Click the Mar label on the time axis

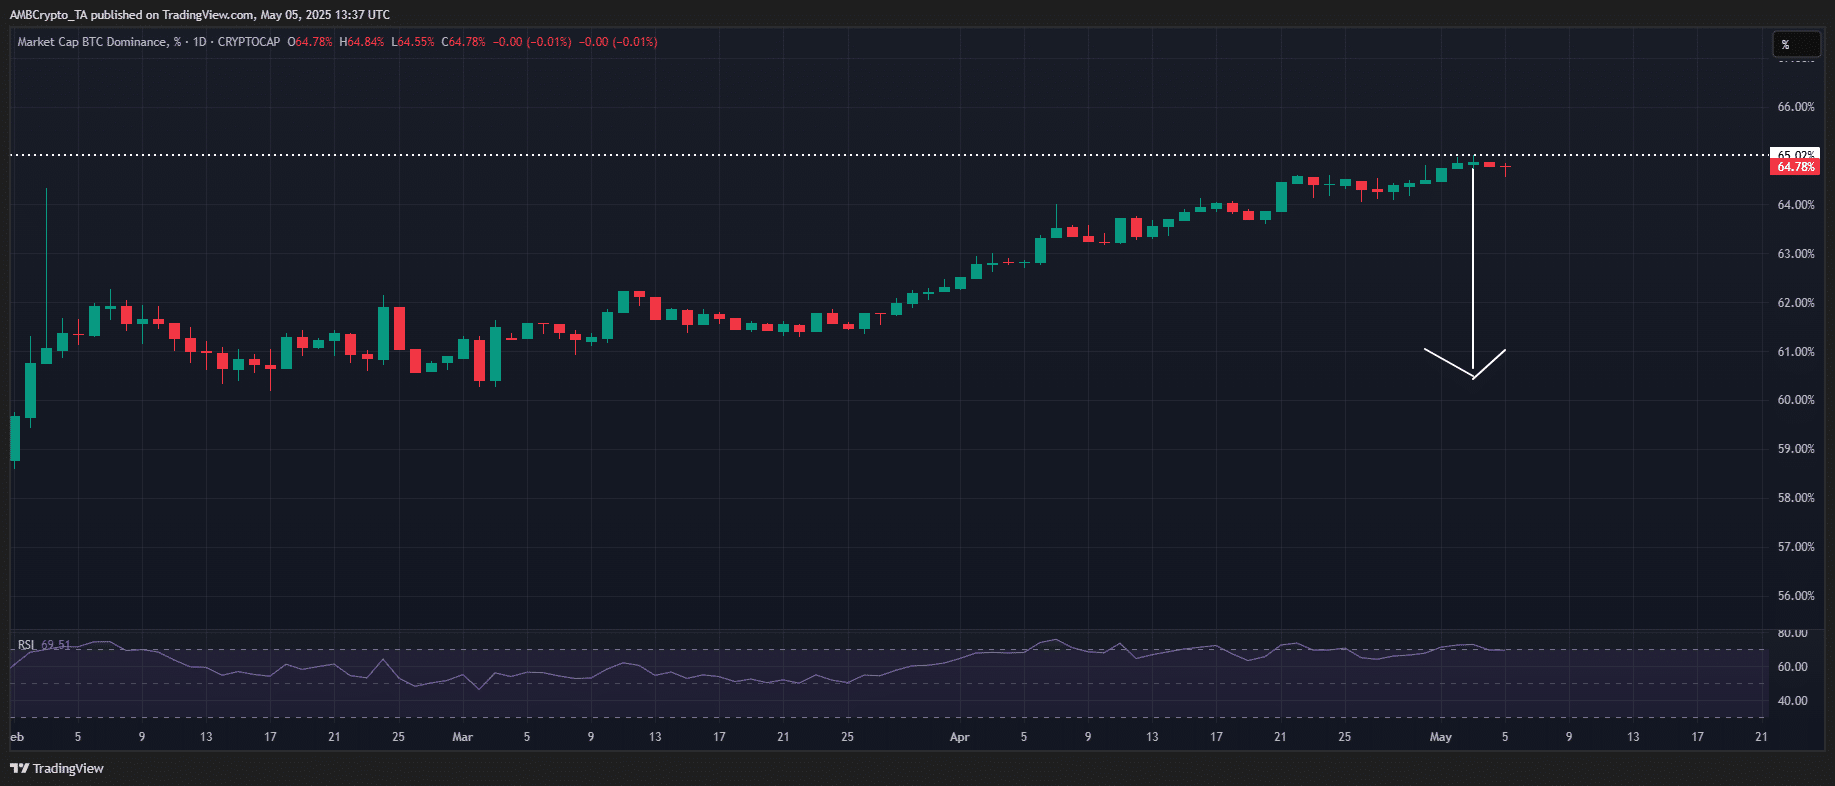pos(462,737)
